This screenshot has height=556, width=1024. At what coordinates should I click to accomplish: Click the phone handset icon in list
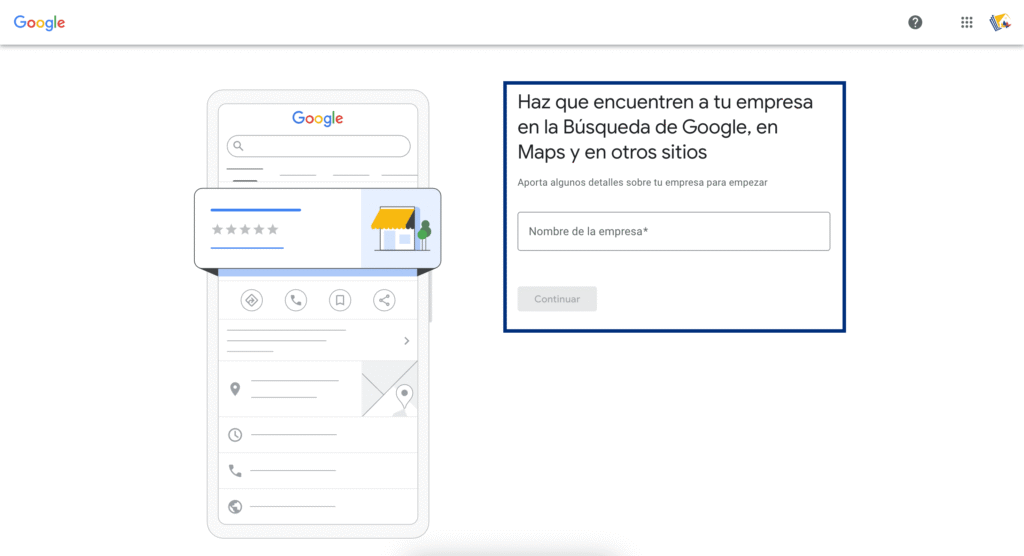[235, 470]
